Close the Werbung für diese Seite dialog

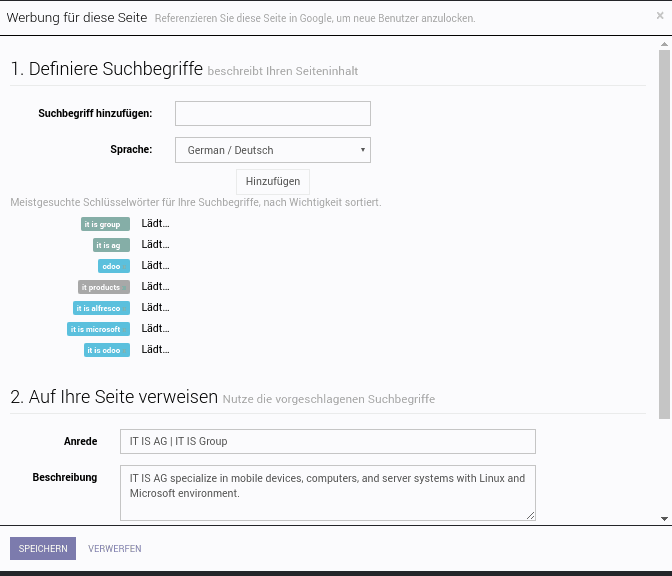(660, 15)
